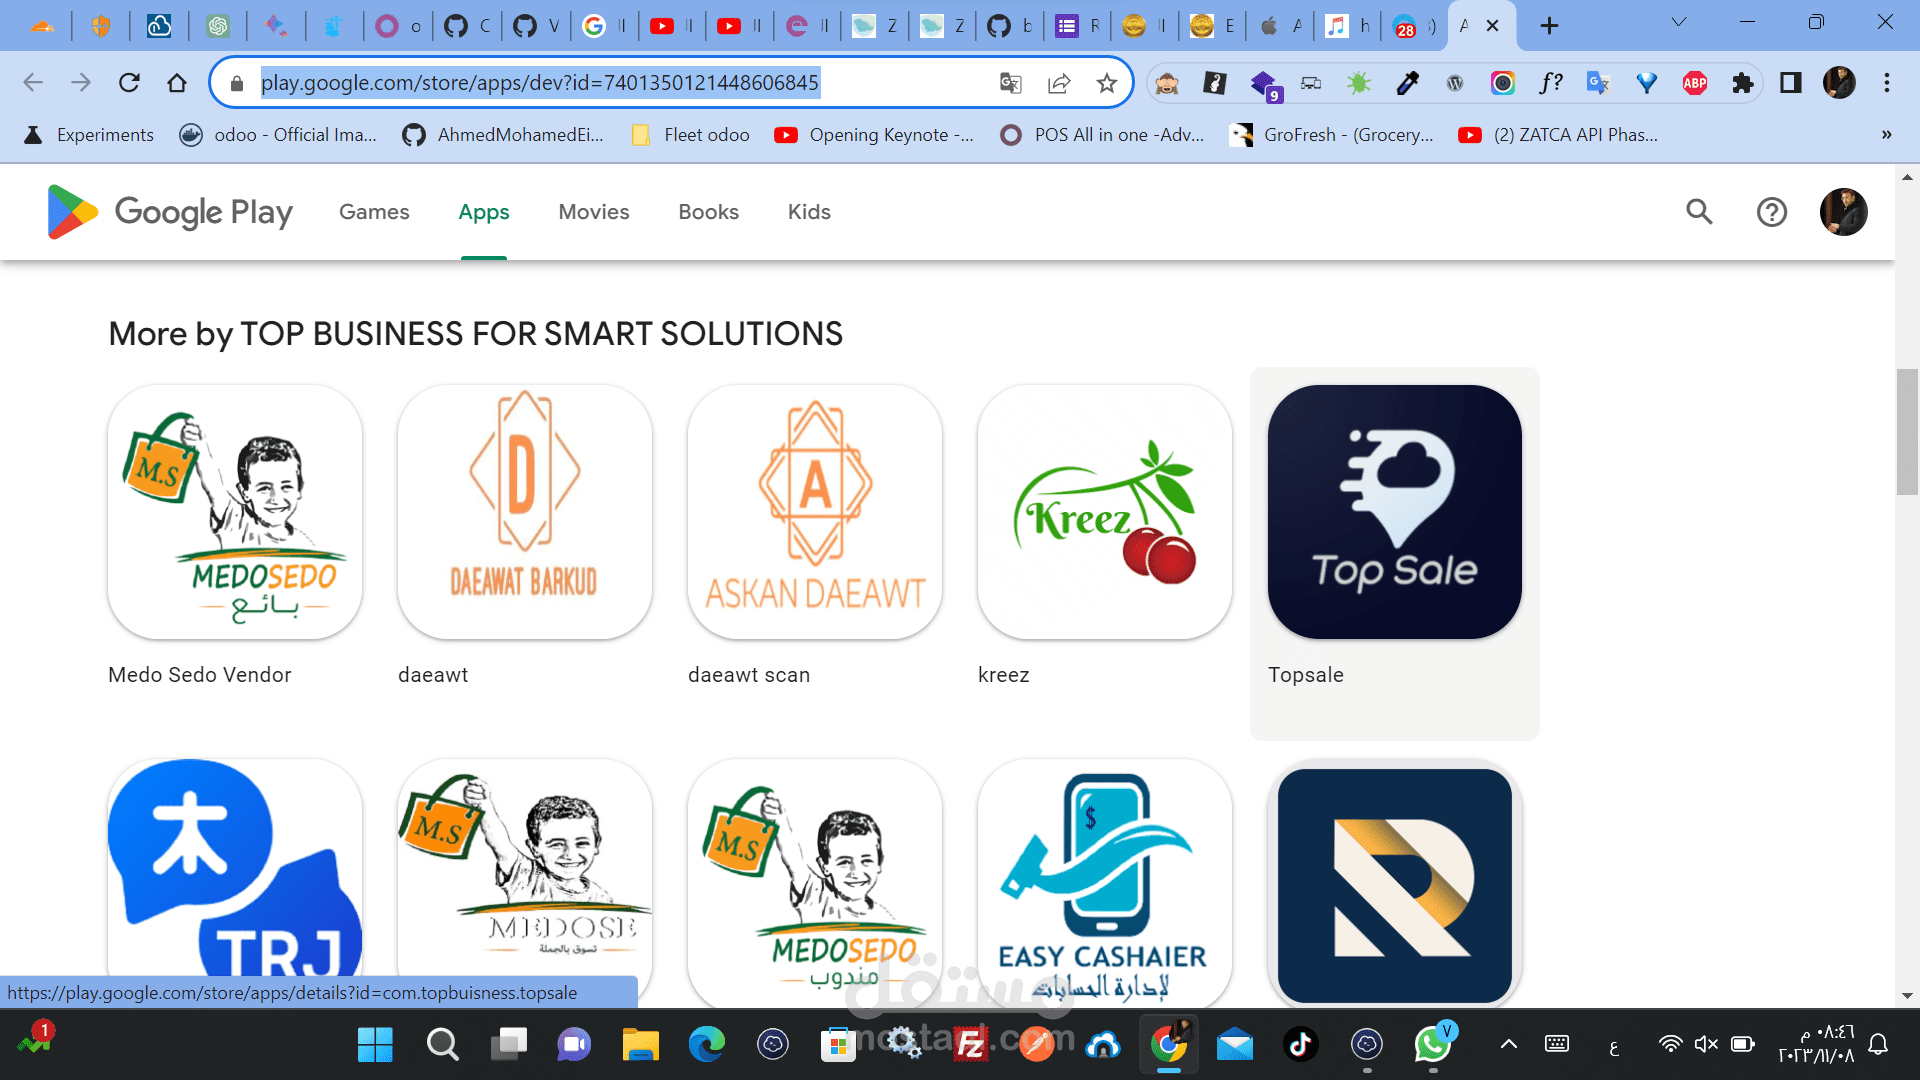Select the Movies tab
This screenshot has width=1920, height=1080.
tap(593, 212)
